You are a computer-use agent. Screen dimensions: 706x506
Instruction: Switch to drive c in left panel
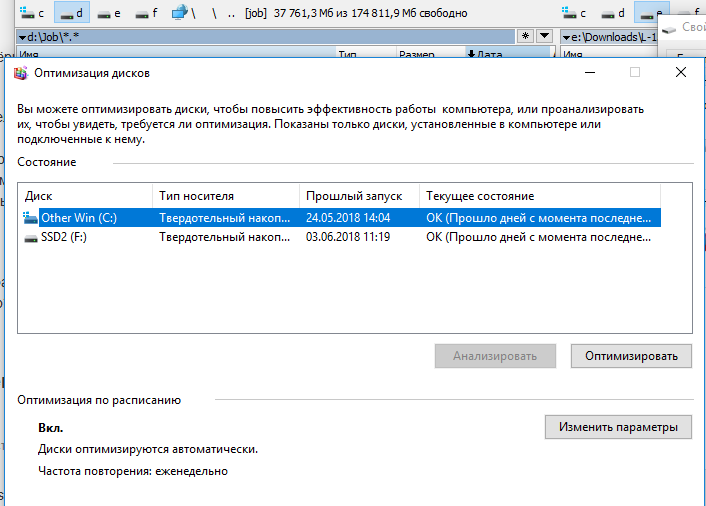tap(32, 13)
